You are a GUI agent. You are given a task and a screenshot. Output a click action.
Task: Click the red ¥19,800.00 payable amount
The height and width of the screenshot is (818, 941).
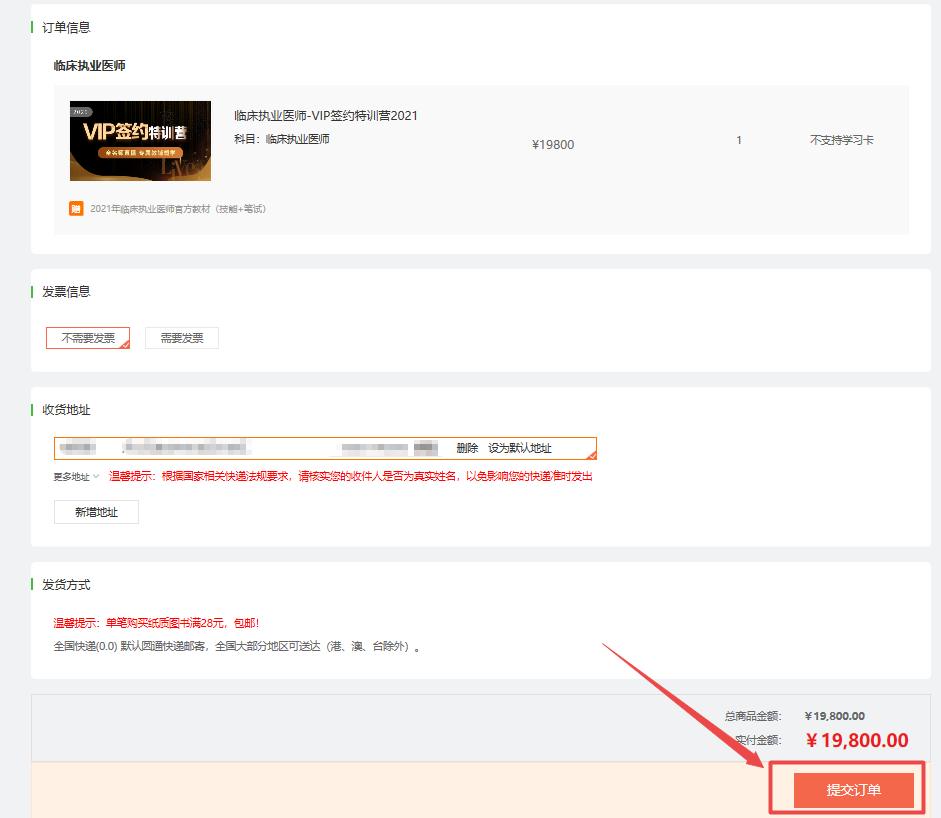point(857,741)
